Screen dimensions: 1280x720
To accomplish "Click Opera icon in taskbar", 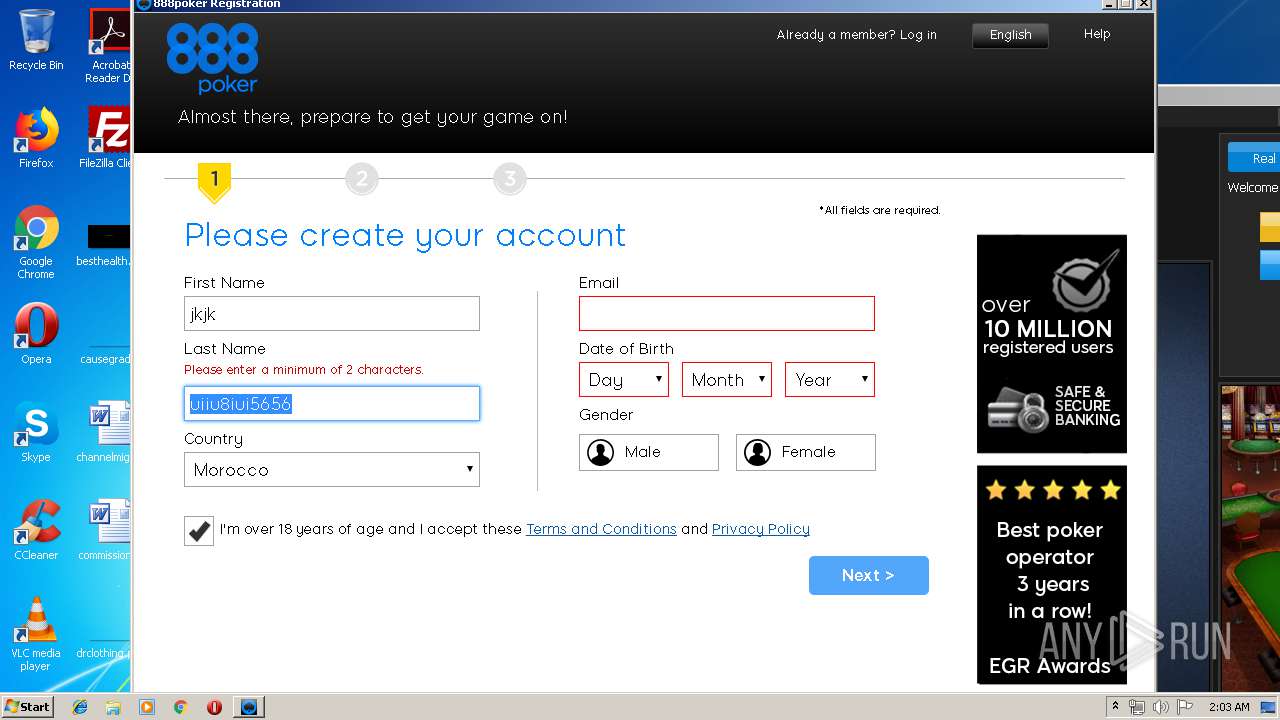I will click(214, 707).
